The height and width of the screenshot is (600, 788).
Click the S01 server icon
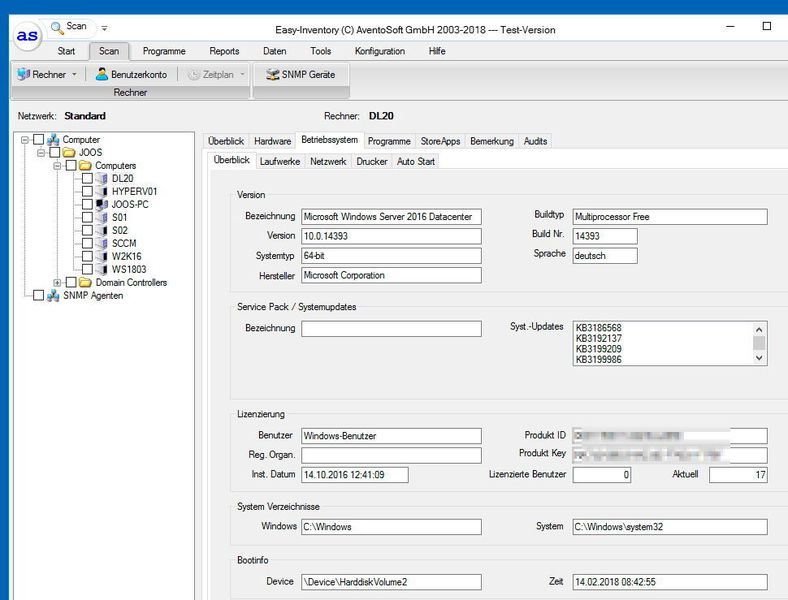(102, 218)
